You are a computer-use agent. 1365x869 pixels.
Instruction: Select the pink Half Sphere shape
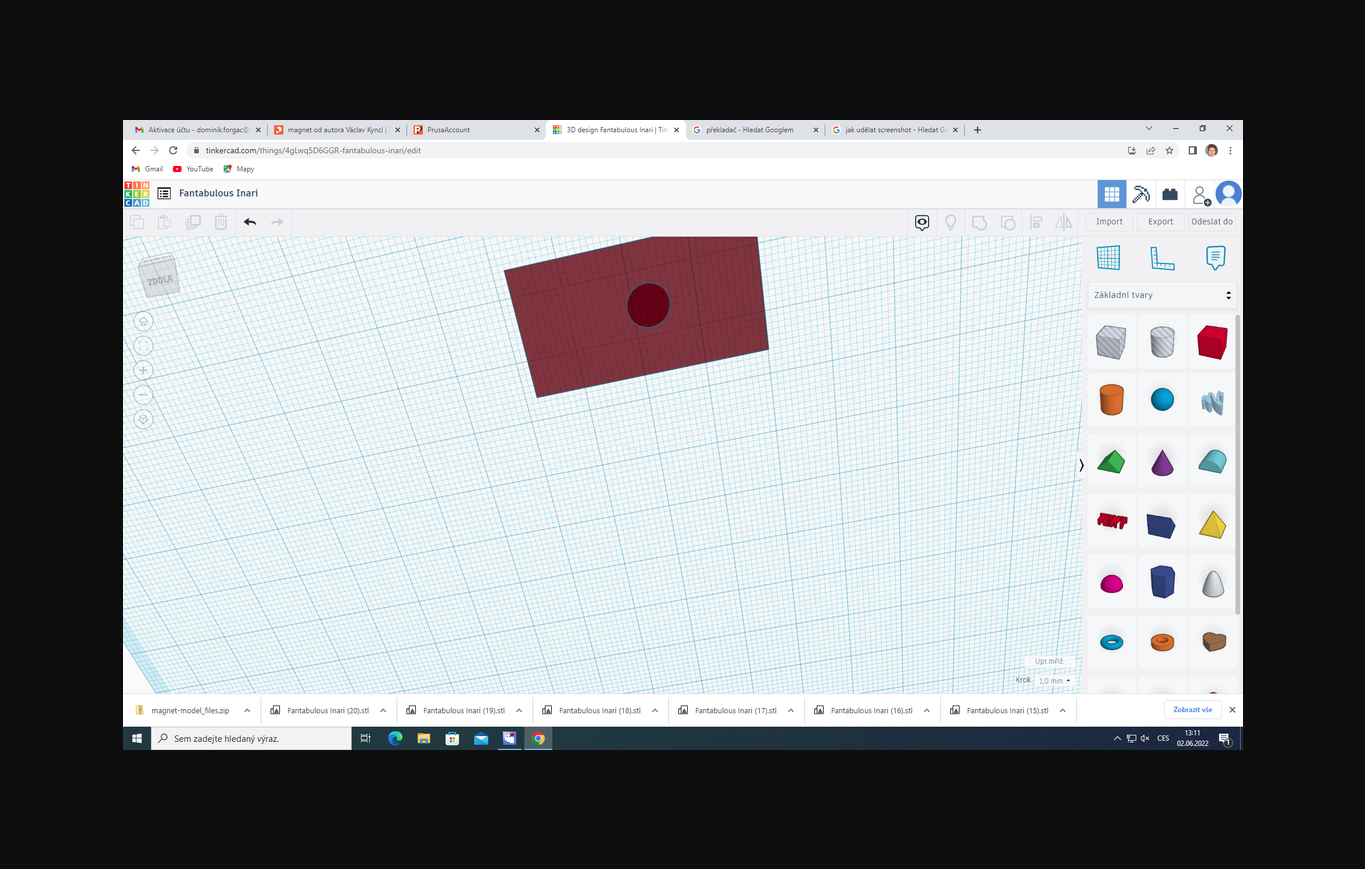(1111, 583)
